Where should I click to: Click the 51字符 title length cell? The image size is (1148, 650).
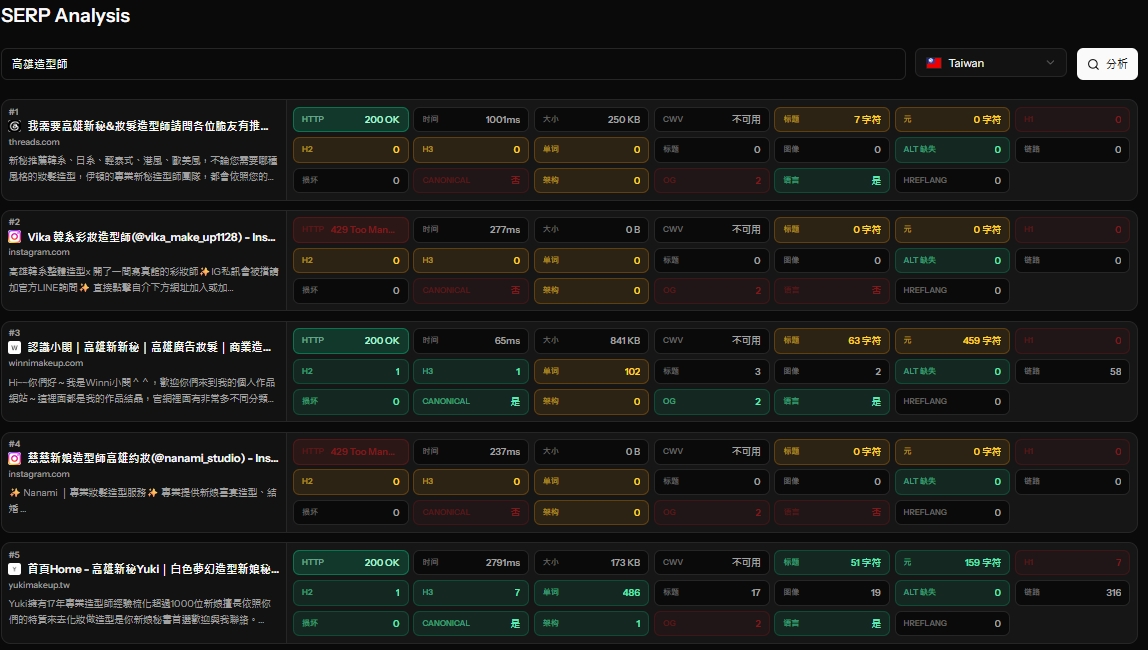(x=832, y=562)
